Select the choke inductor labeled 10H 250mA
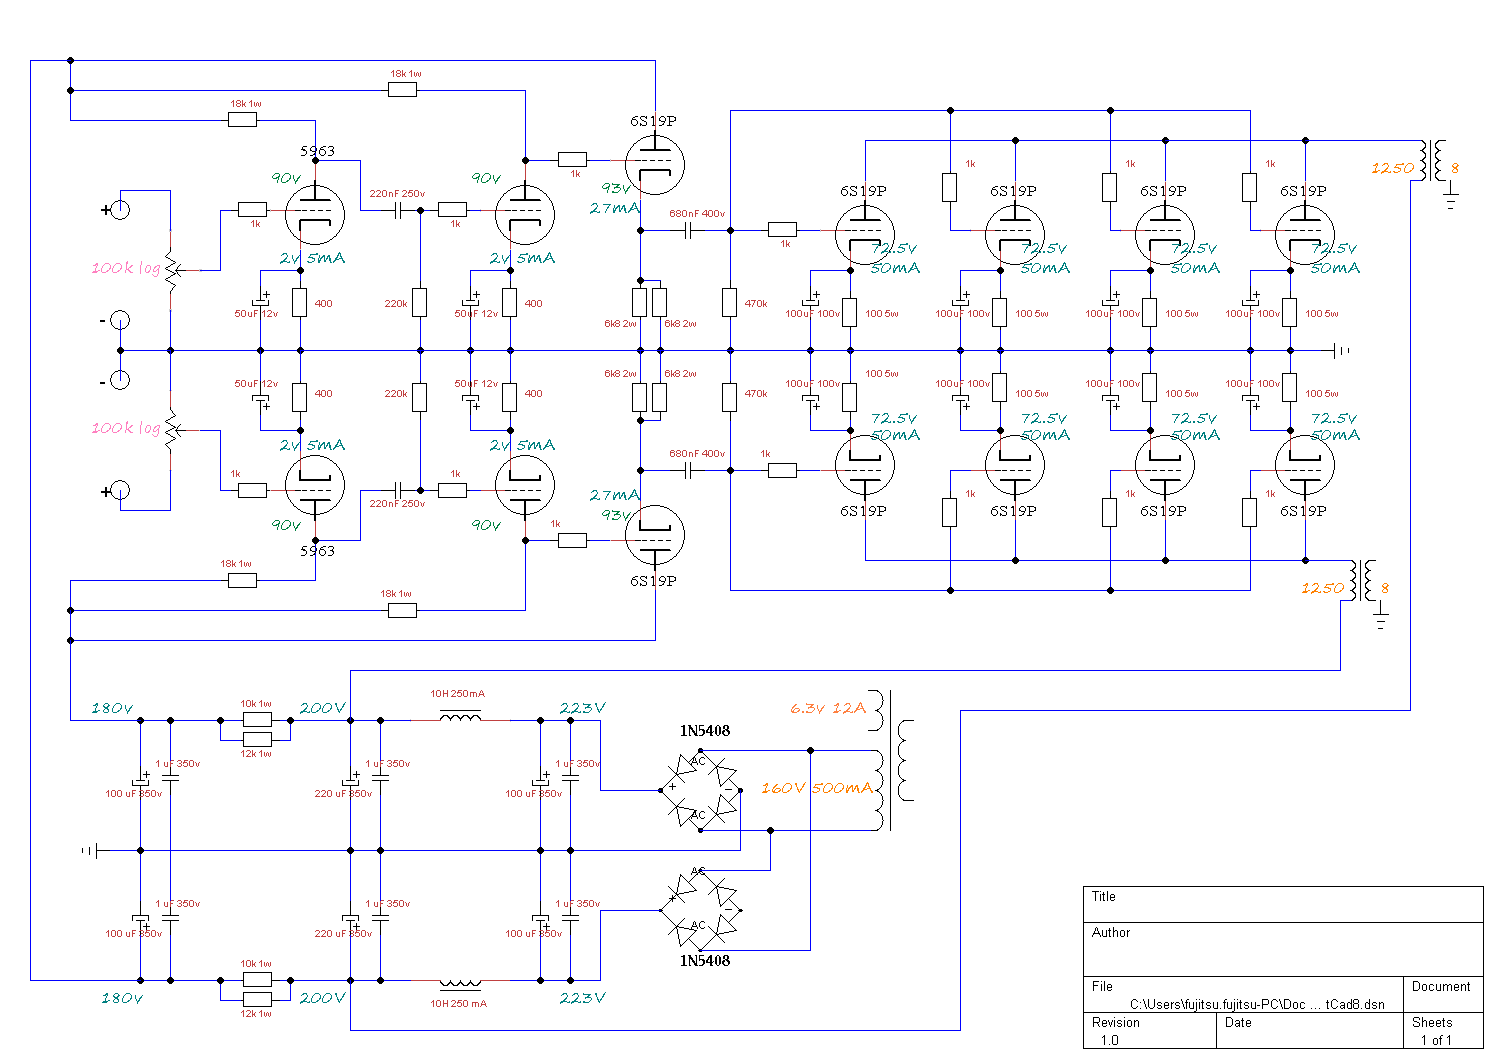Viewport: 1495px width, 1060px height. pos(460,716)
